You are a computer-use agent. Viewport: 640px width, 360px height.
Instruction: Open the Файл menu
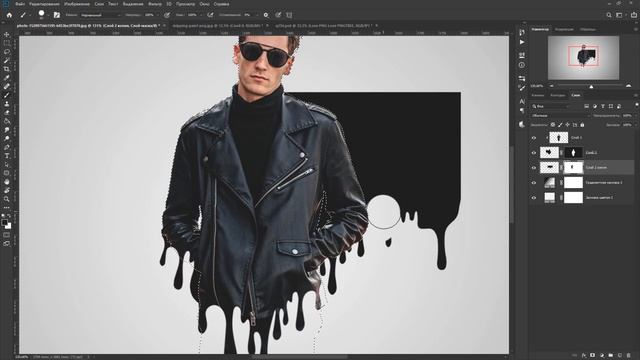point(20,4)
